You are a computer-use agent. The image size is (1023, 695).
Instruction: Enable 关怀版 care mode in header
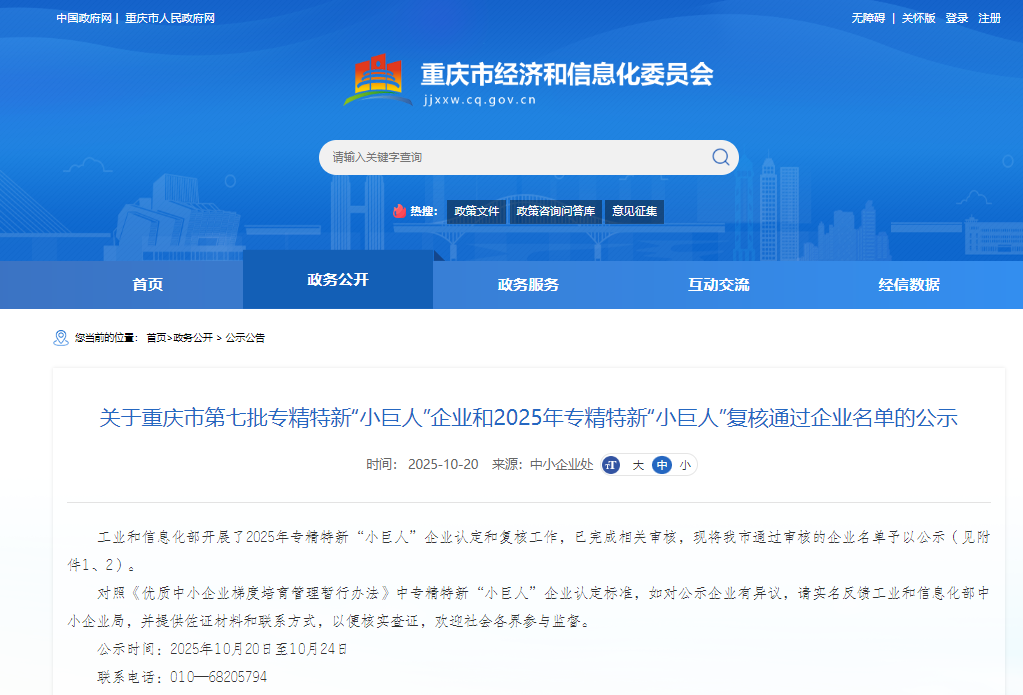click(x=918, y=18)
